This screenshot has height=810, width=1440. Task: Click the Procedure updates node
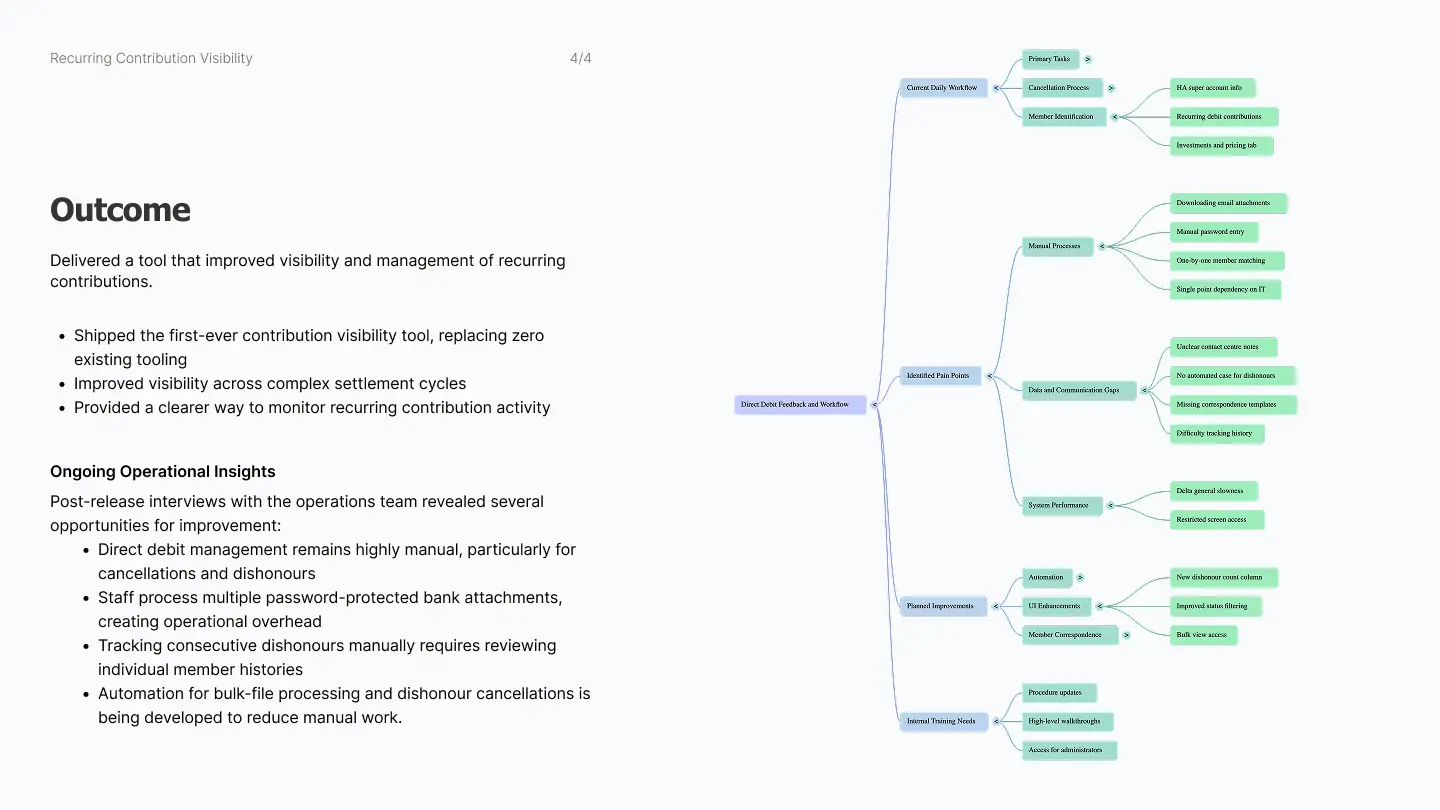[1059, 692]
